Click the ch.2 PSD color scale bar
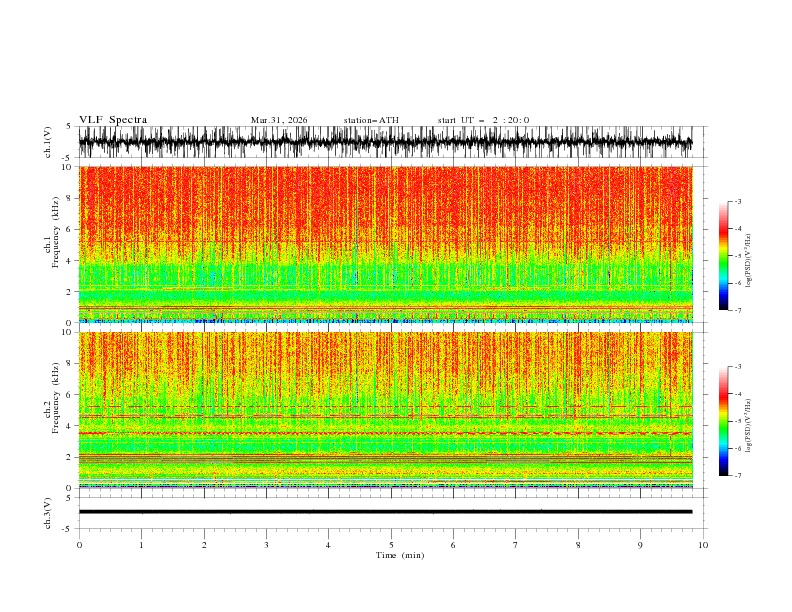The width and height of the screenshot is (792, 612). (x=723, y=421)
